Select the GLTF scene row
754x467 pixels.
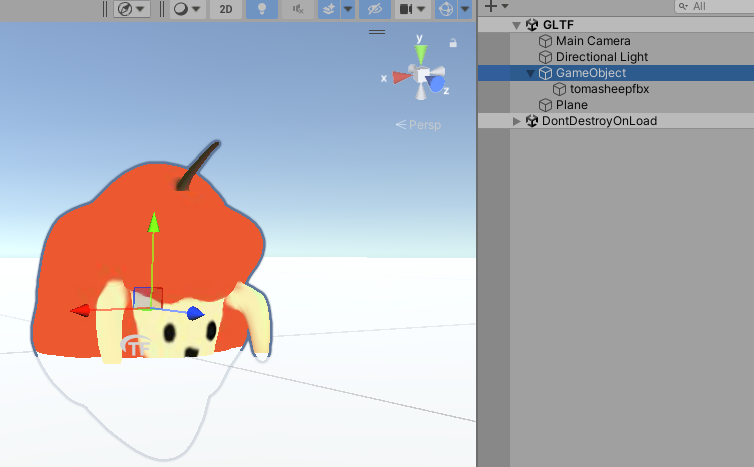tap(616, 25)
